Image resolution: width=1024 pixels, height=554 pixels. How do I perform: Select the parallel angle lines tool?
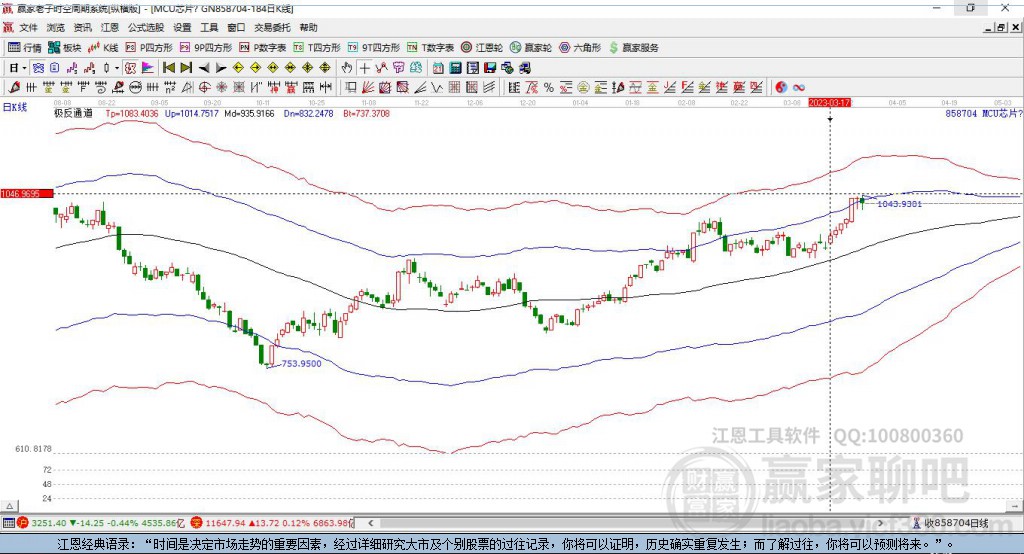click(x=489, y=88)
